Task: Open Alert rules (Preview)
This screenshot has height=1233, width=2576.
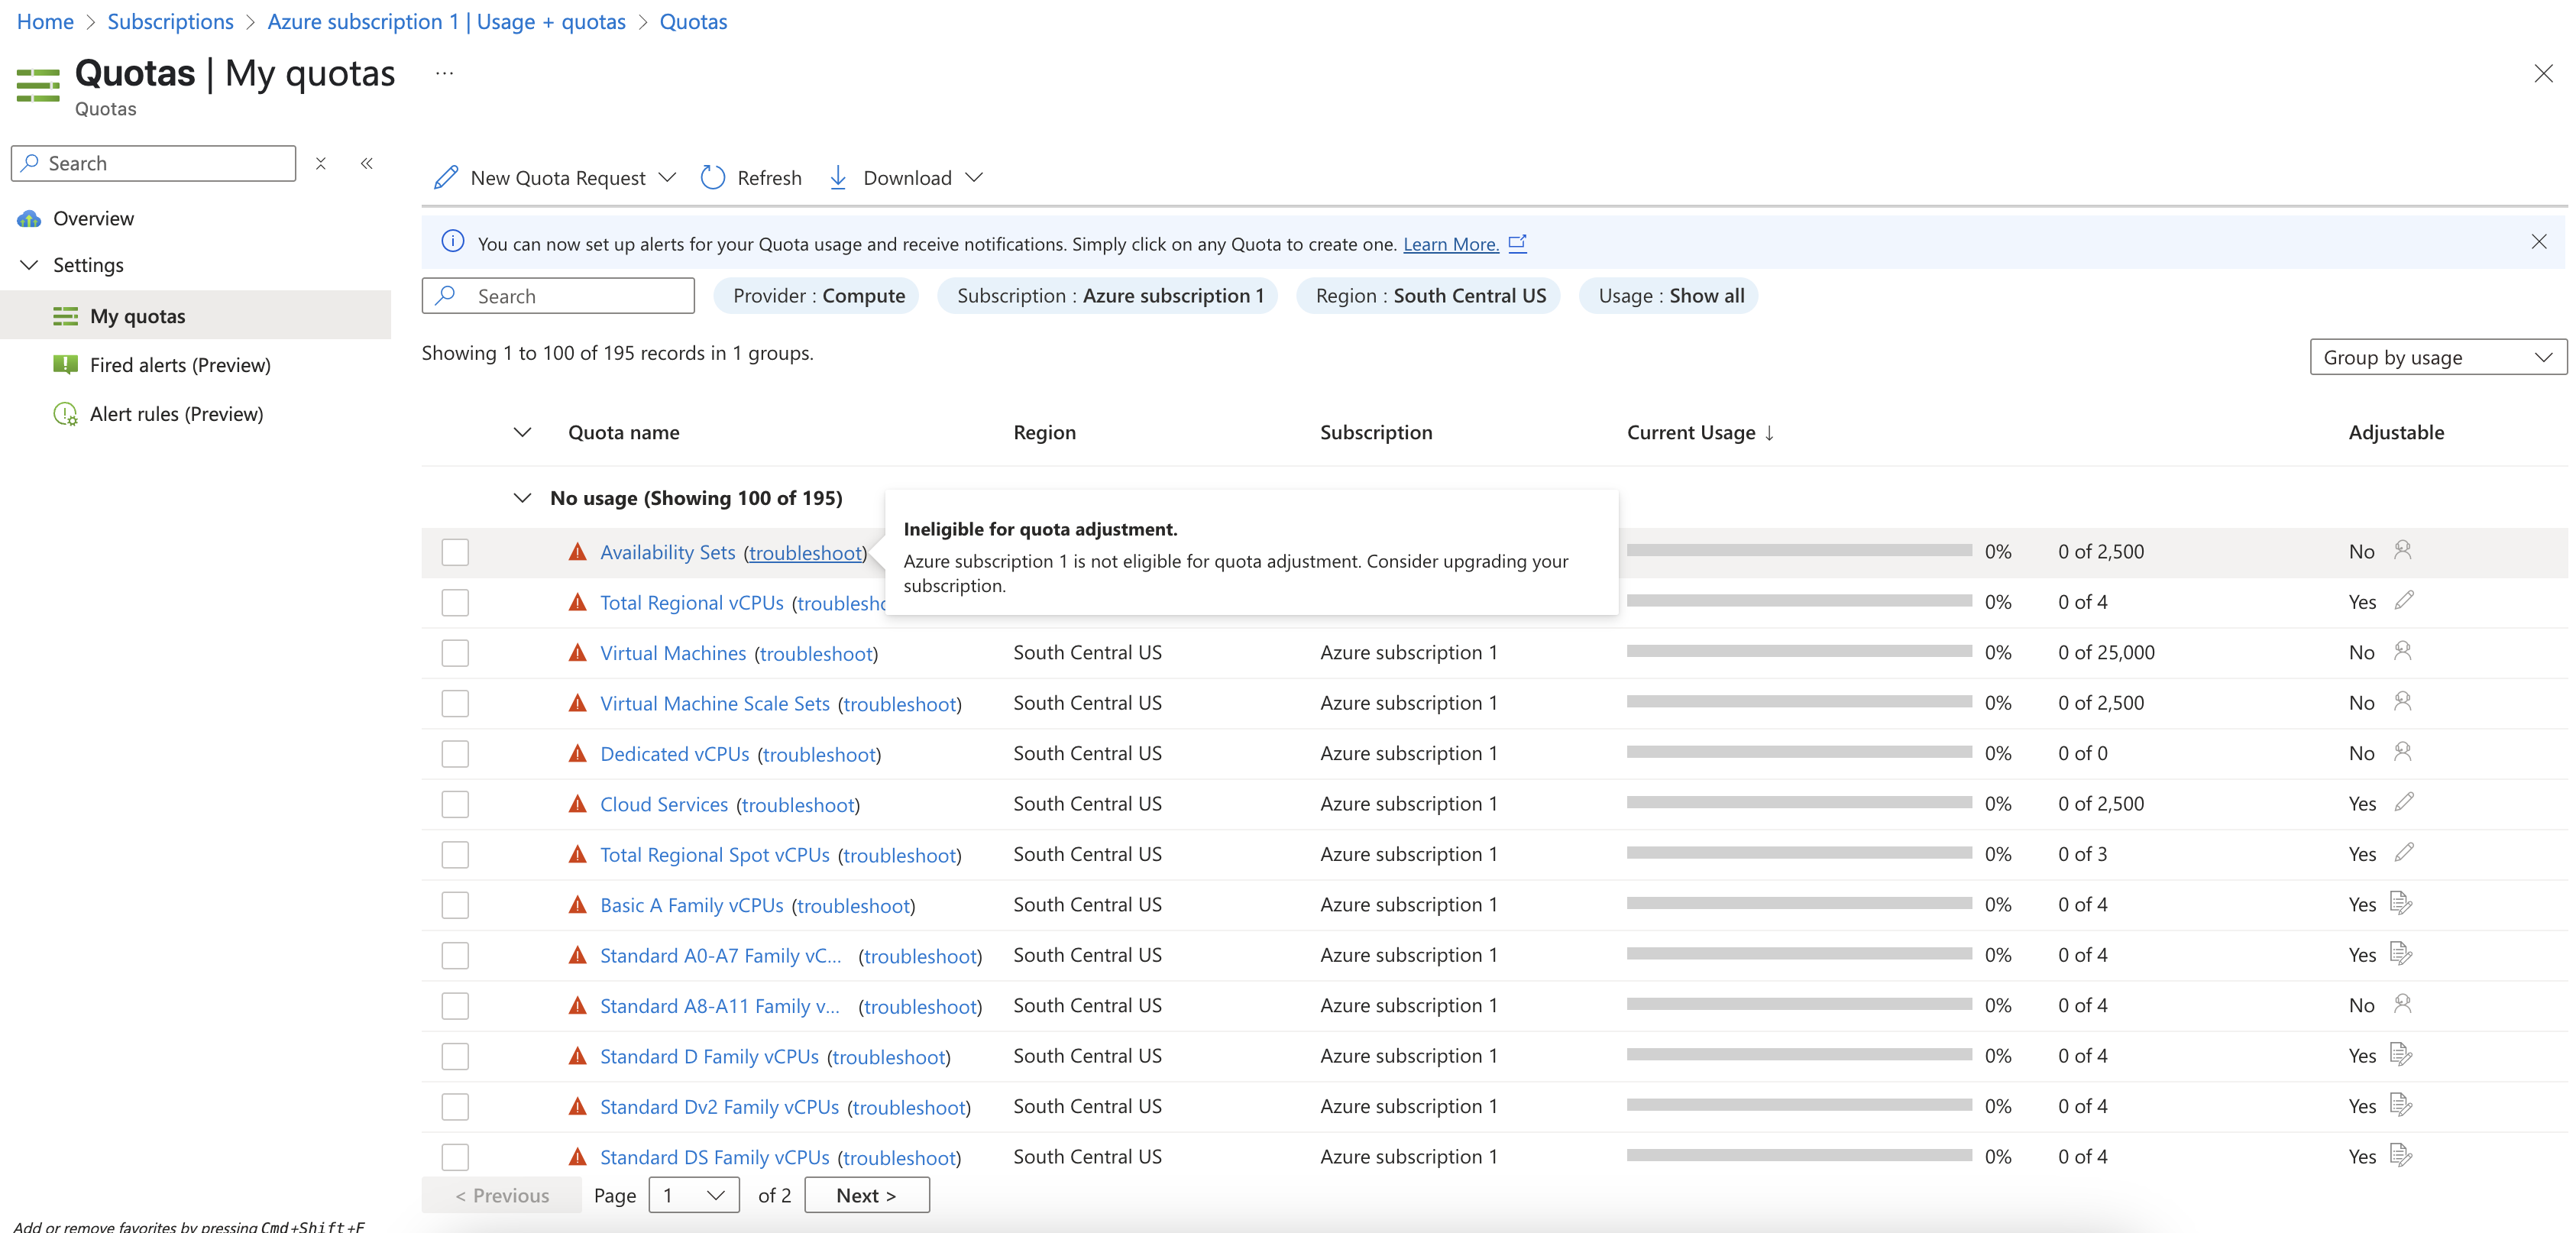Action: 176,414
